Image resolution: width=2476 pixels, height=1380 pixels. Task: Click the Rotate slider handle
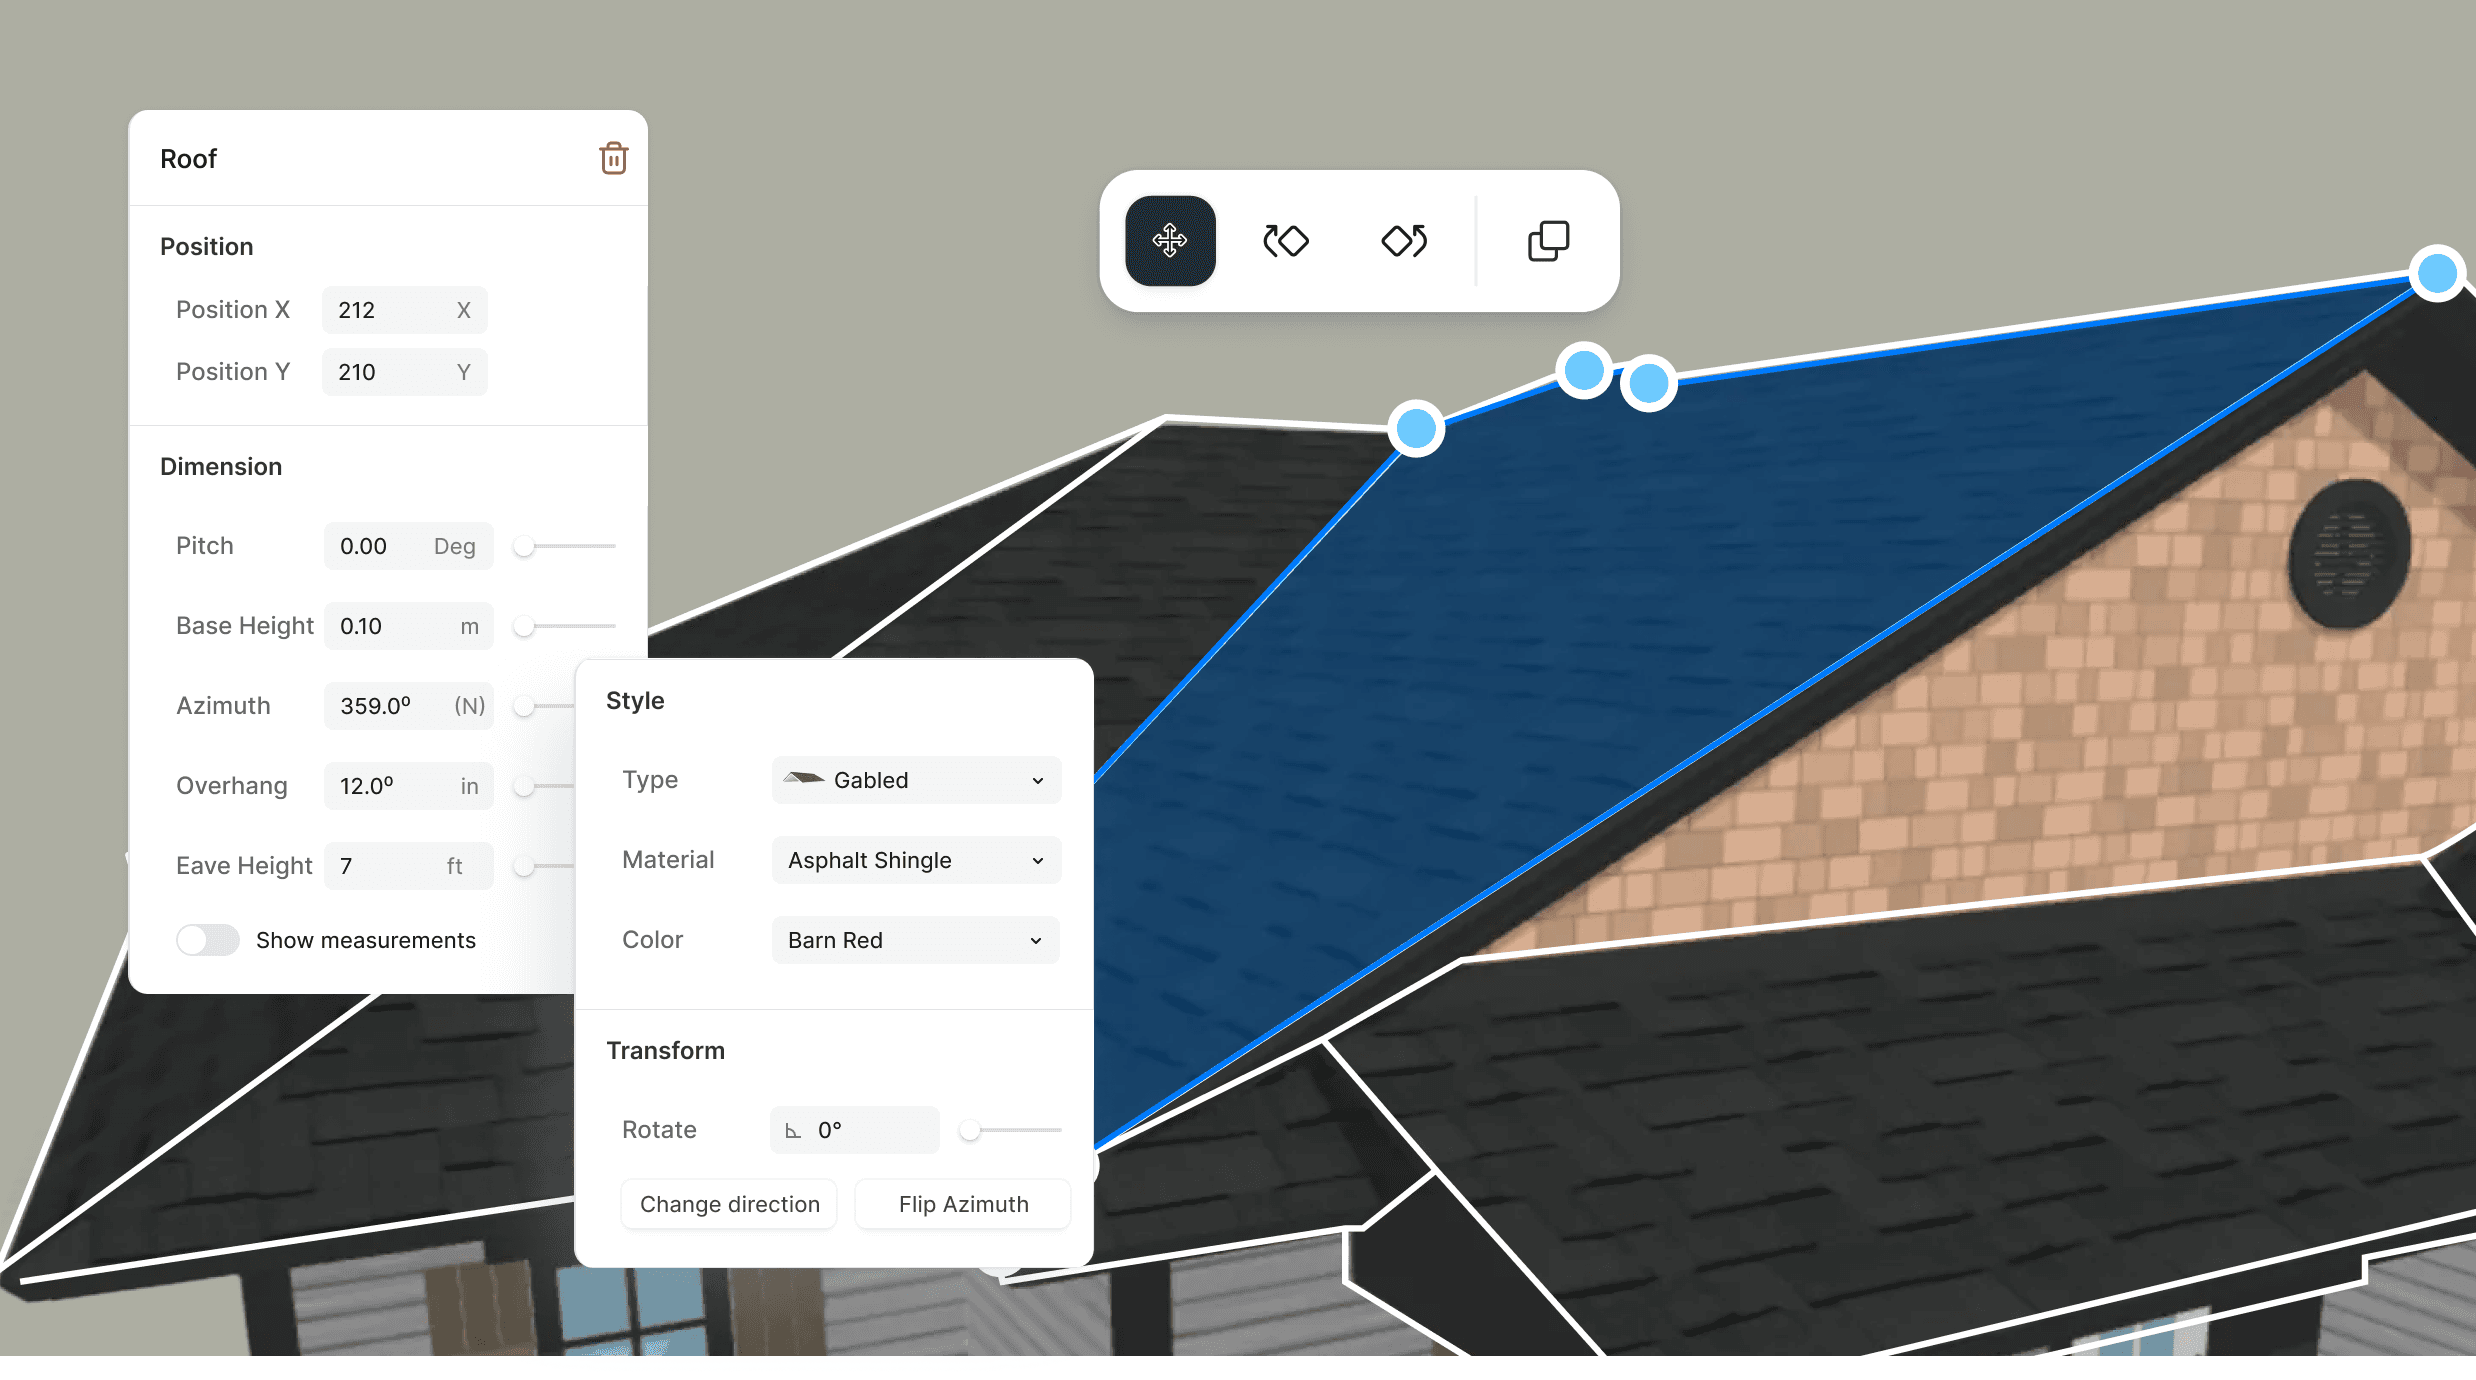[x=969, y=1130]
